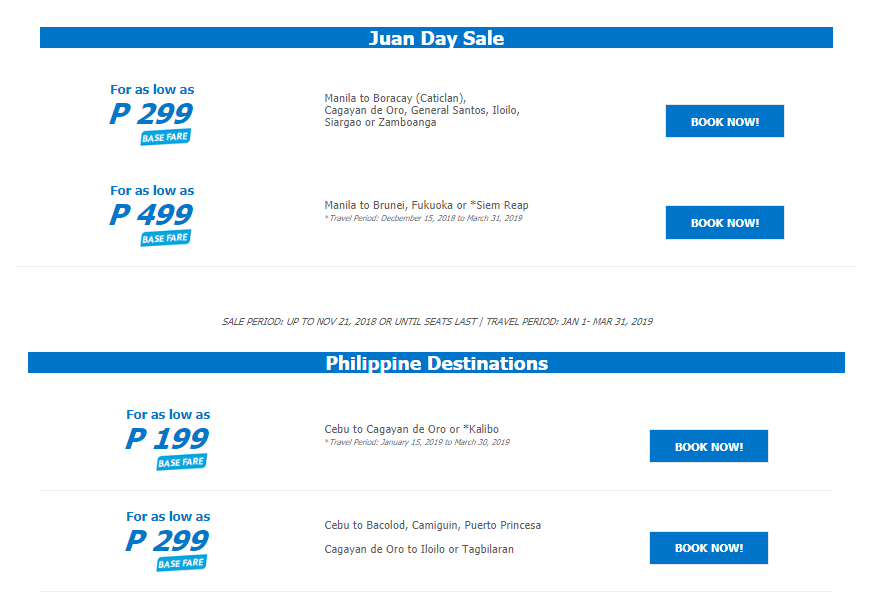
Task: Click the P 499 price graphic
Action: coord(151,214)
